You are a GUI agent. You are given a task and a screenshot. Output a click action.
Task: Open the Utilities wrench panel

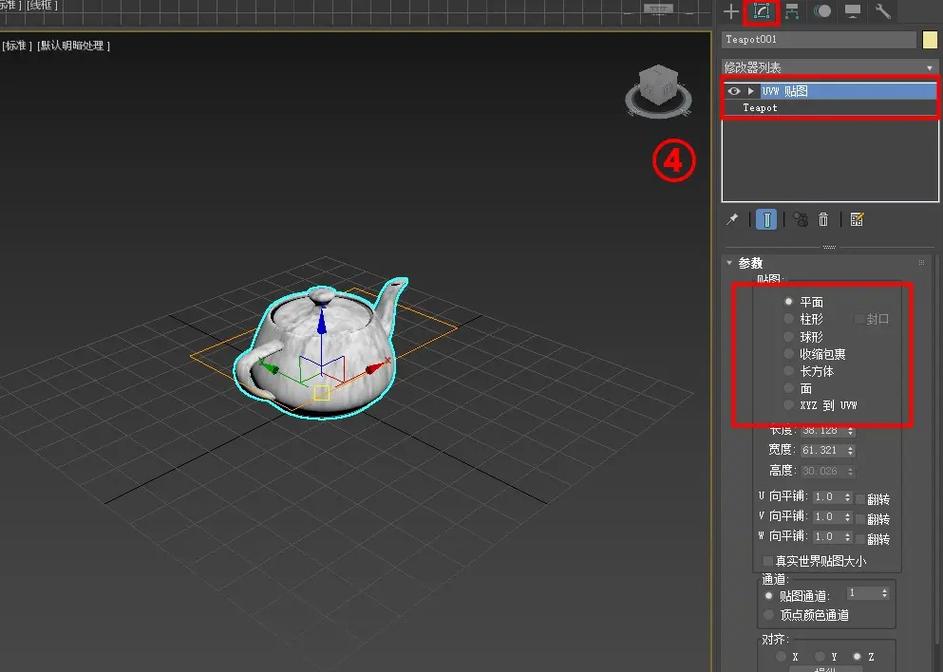(883, 12)
